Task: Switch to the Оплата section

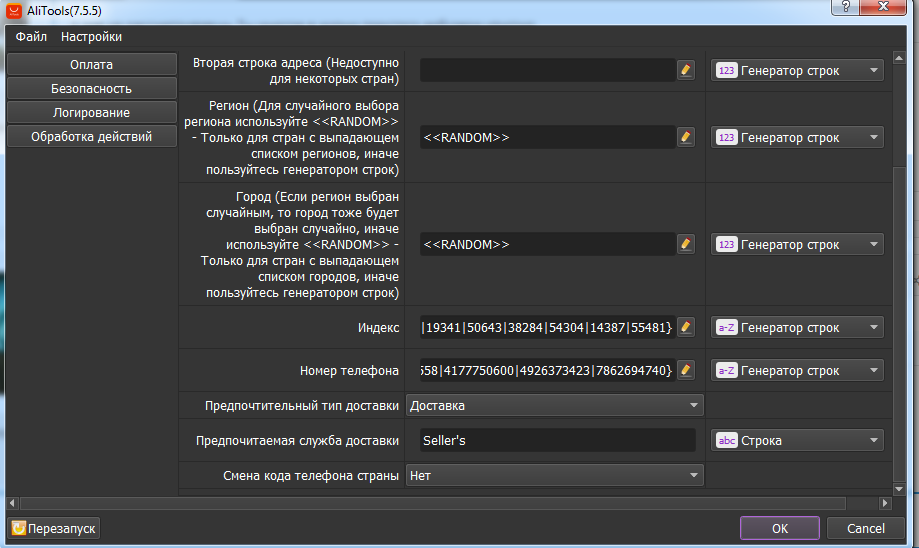Action: point(91,64)
